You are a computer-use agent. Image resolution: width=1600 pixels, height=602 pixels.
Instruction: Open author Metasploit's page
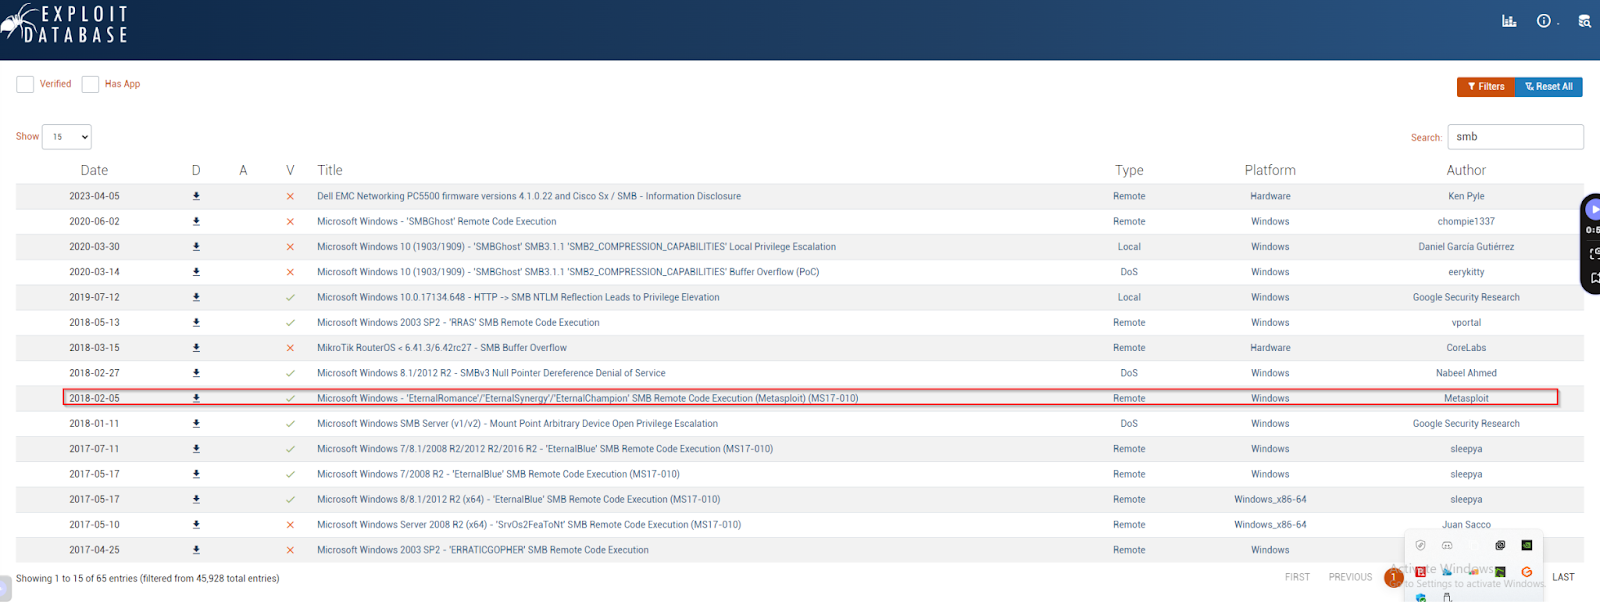click(1466, 398)
